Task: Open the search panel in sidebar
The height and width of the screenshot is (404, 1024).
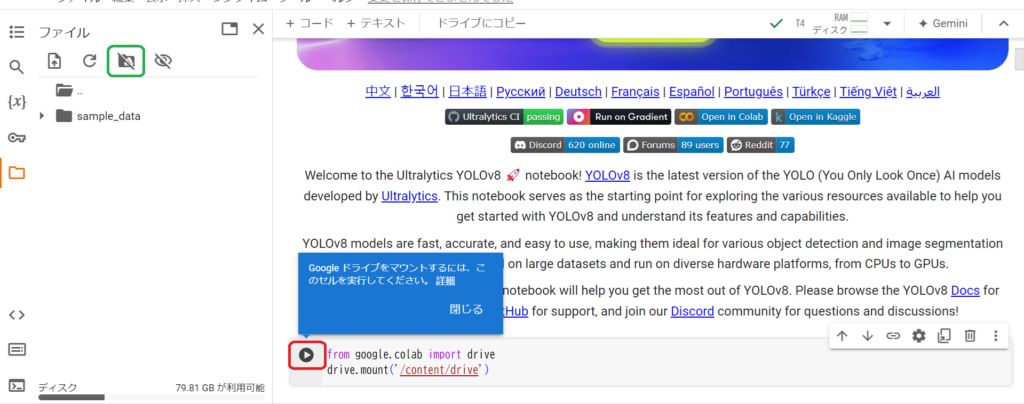Action: click(x=16, y=67)
